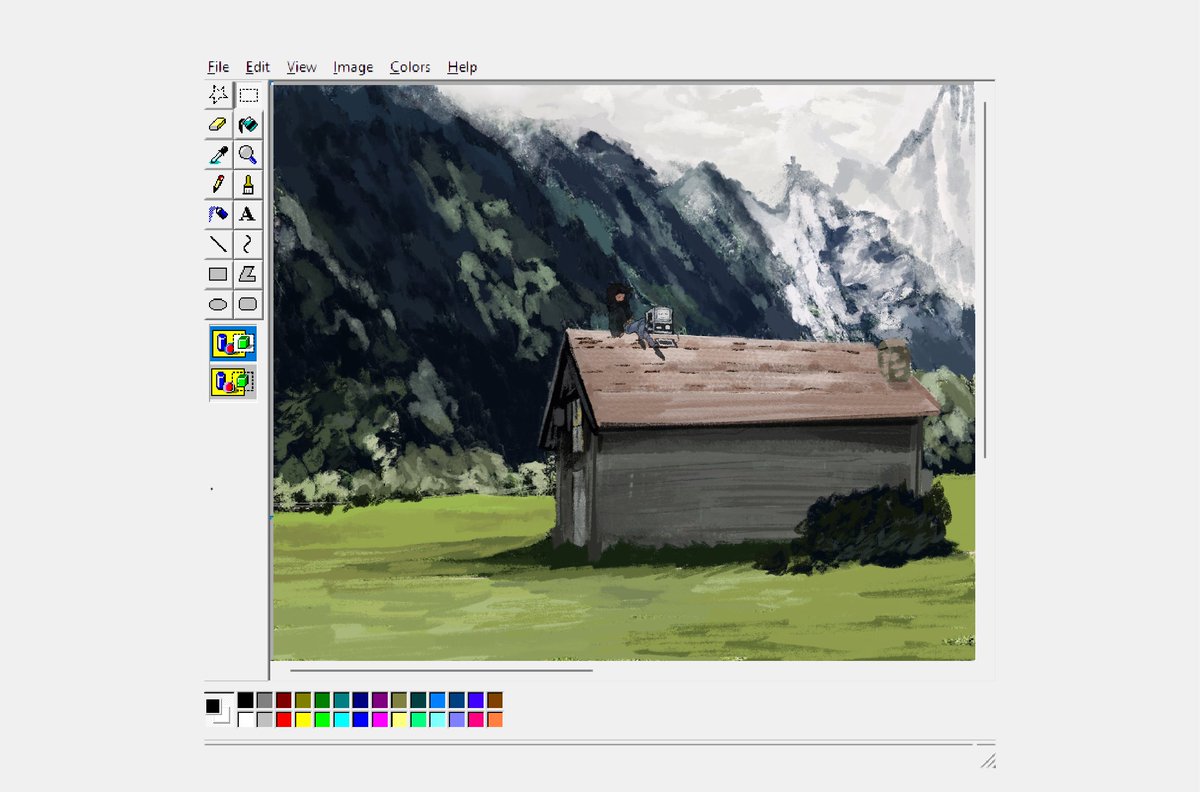Open the Colors menu
The image size is (1200, 792).
[x=410, y=67]
